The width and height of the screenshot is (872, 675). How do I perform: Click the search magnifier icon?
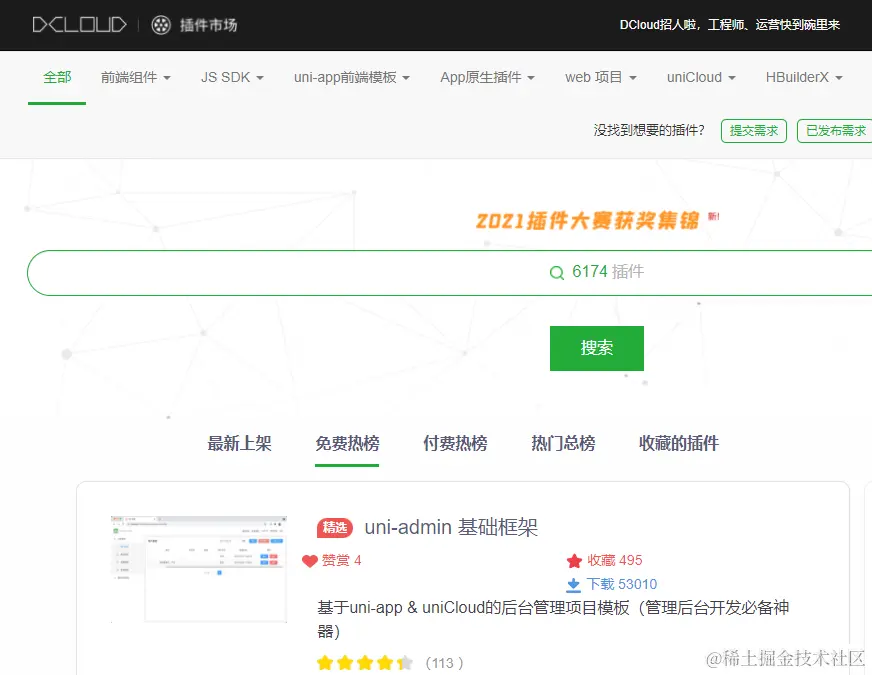pyautogui.click(x=557, y=272)
